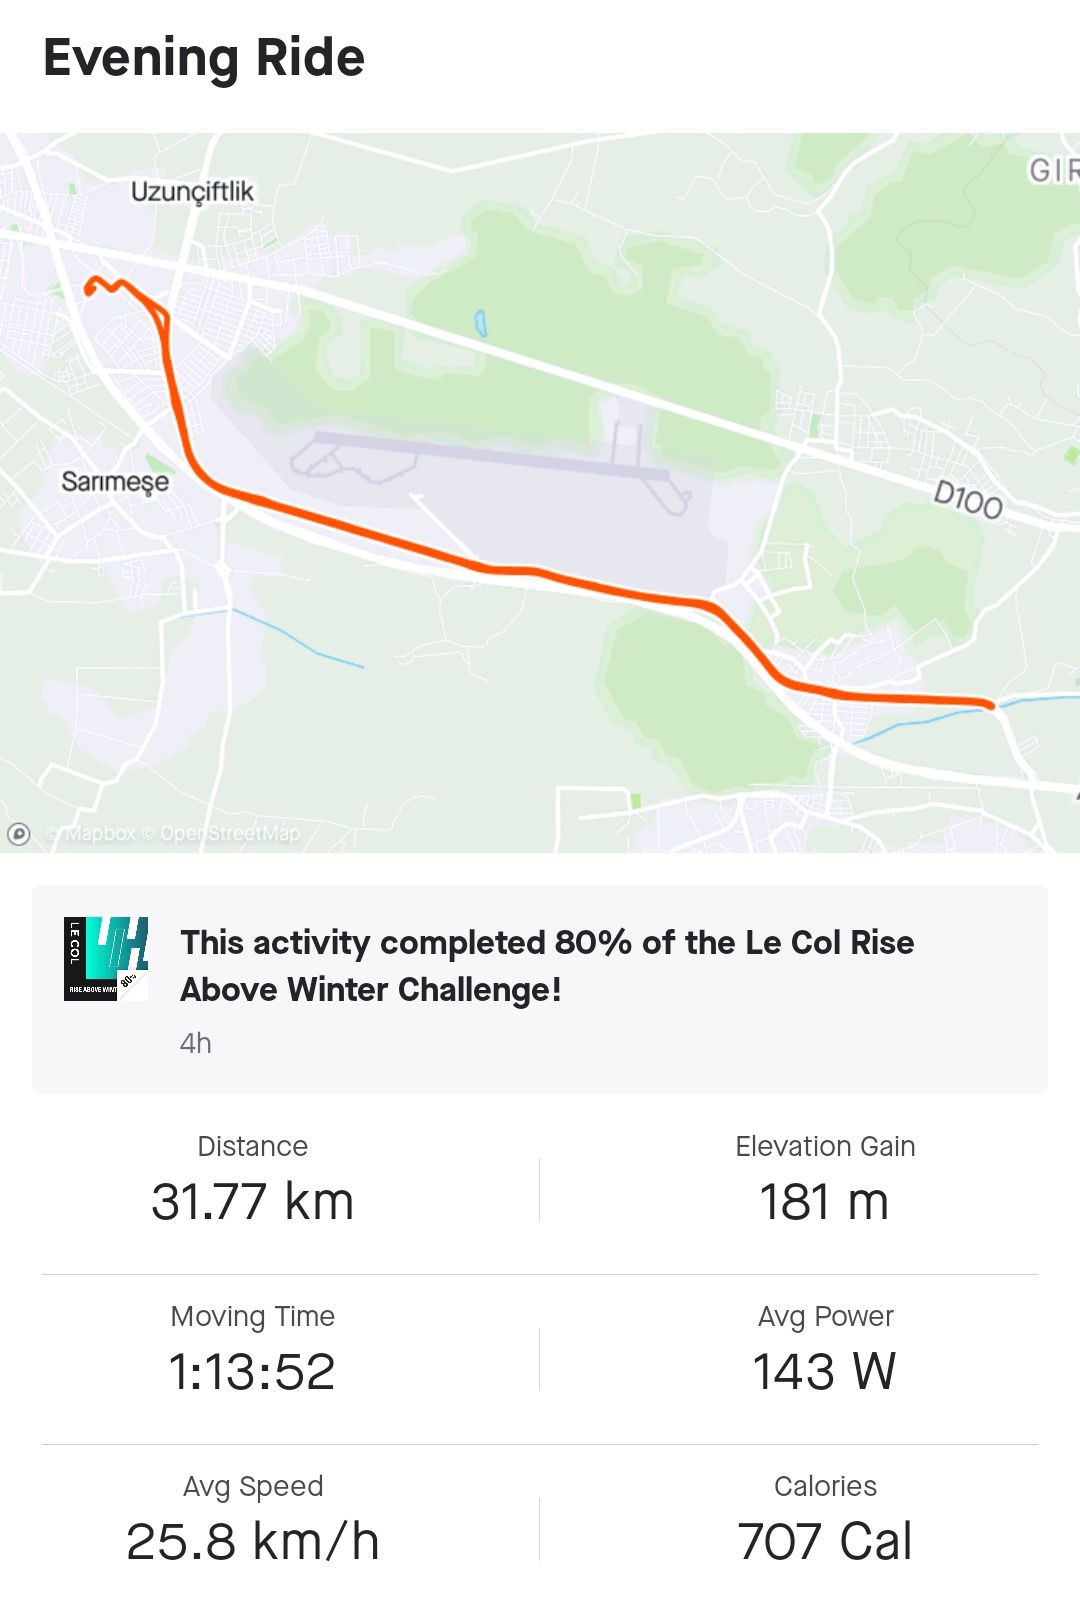Screen dimensions: 1080x1602
Task: Select the 143 W average power value
Action: 824,1372
